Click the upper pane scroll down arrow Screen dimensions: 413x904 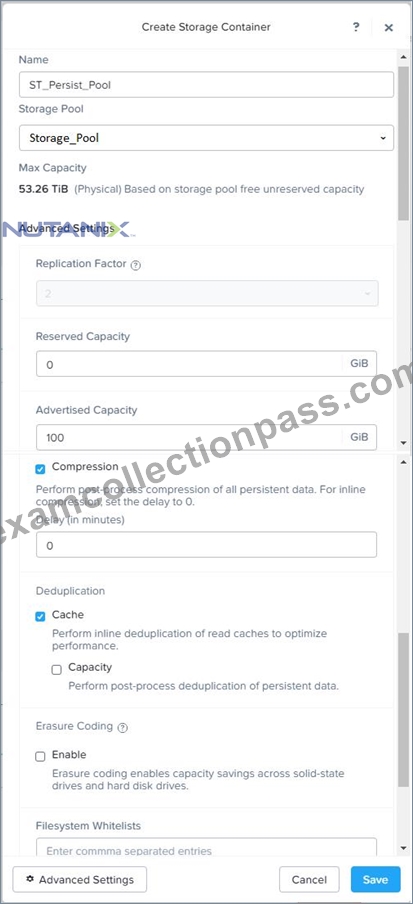click(403, 443)
